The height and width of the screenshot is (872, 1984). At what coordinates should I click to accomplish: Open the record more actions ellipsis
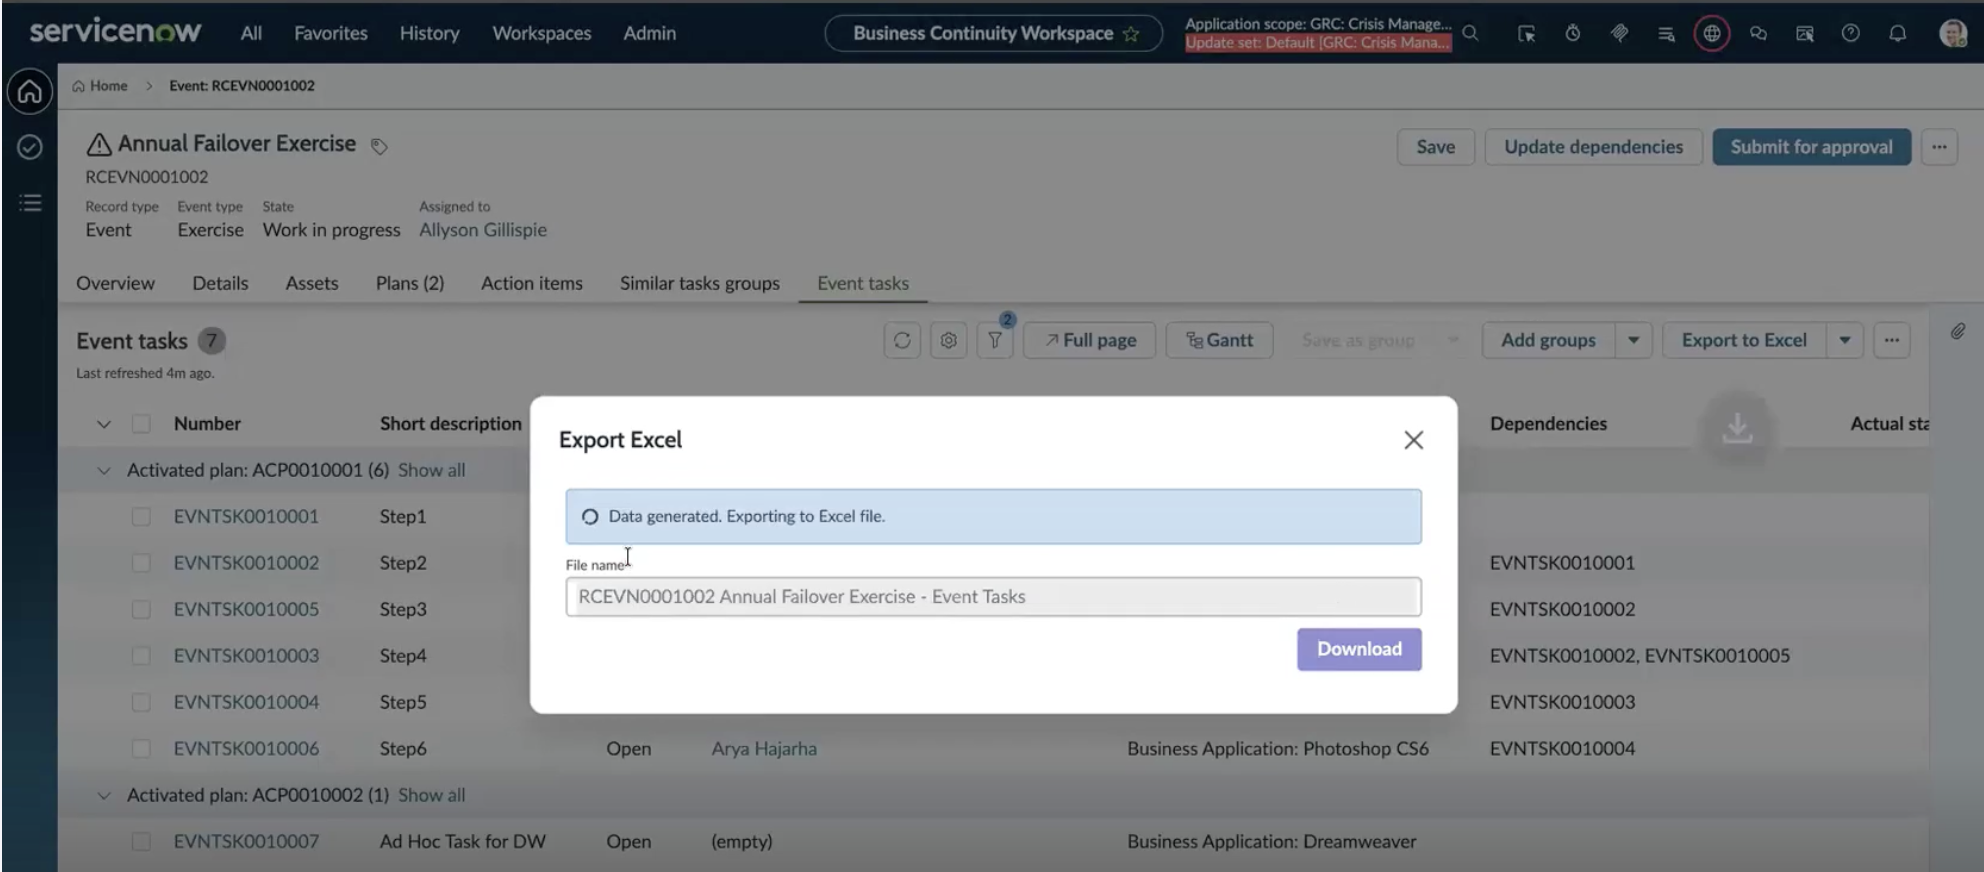[1939, 147]
